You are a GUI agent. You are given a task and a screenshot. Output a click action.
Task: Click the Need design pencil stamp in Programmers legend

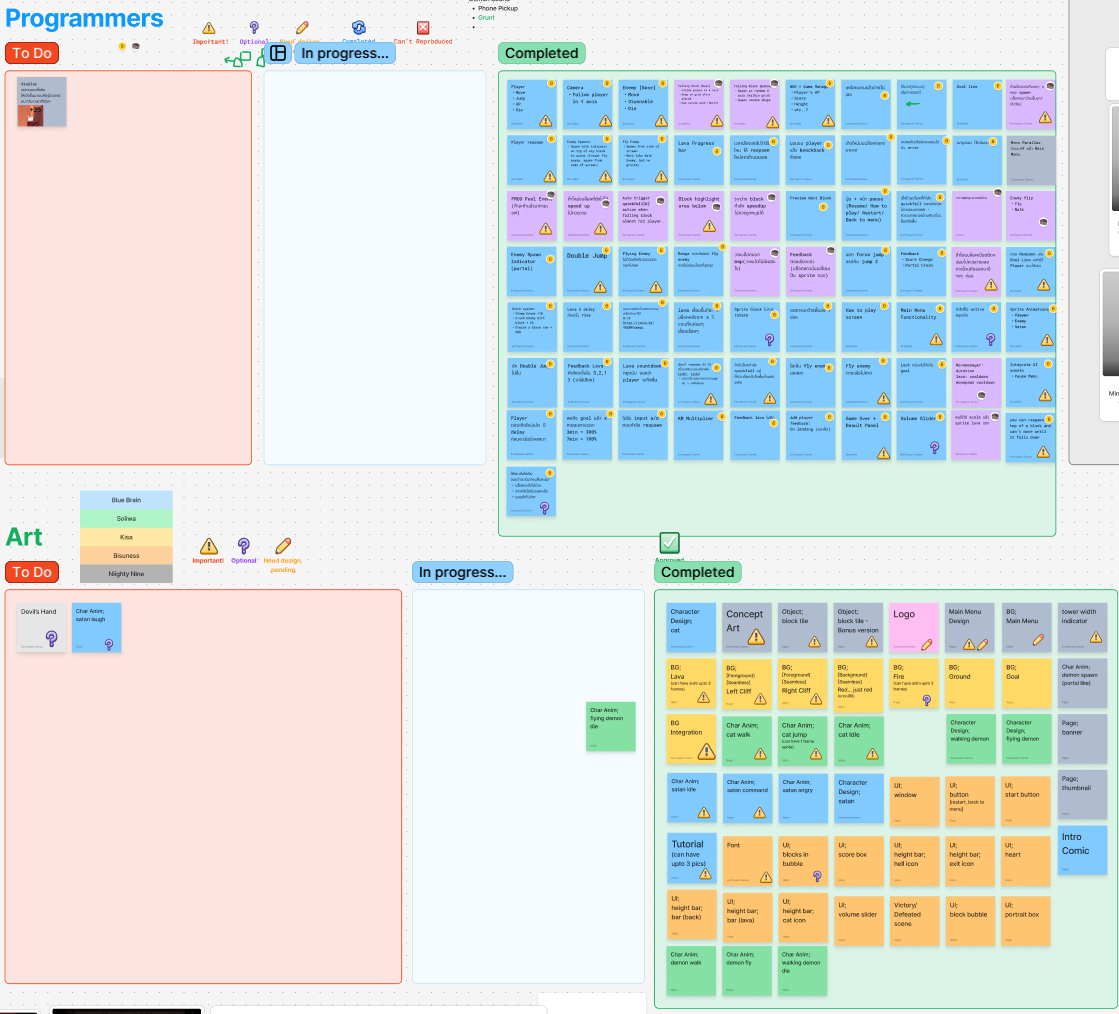302,28
